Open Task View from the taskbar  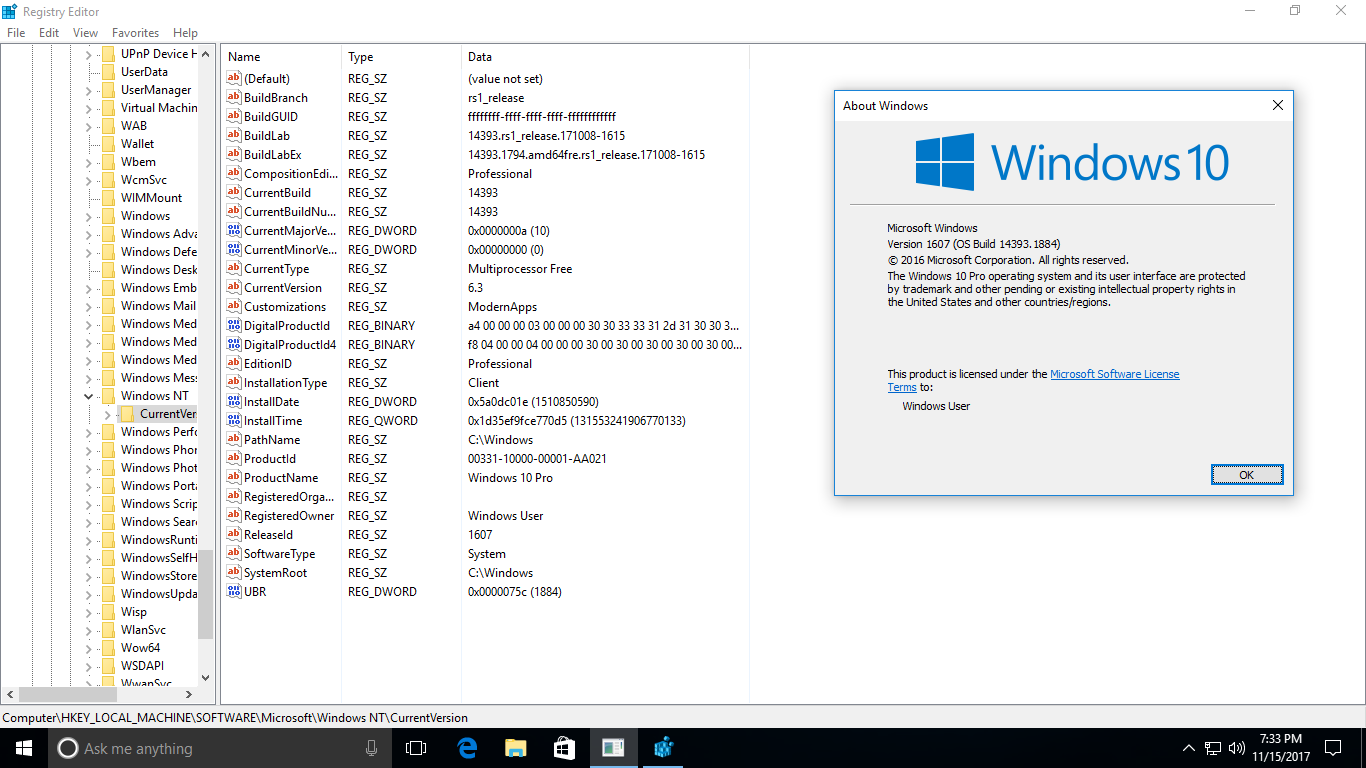(416, 748)
